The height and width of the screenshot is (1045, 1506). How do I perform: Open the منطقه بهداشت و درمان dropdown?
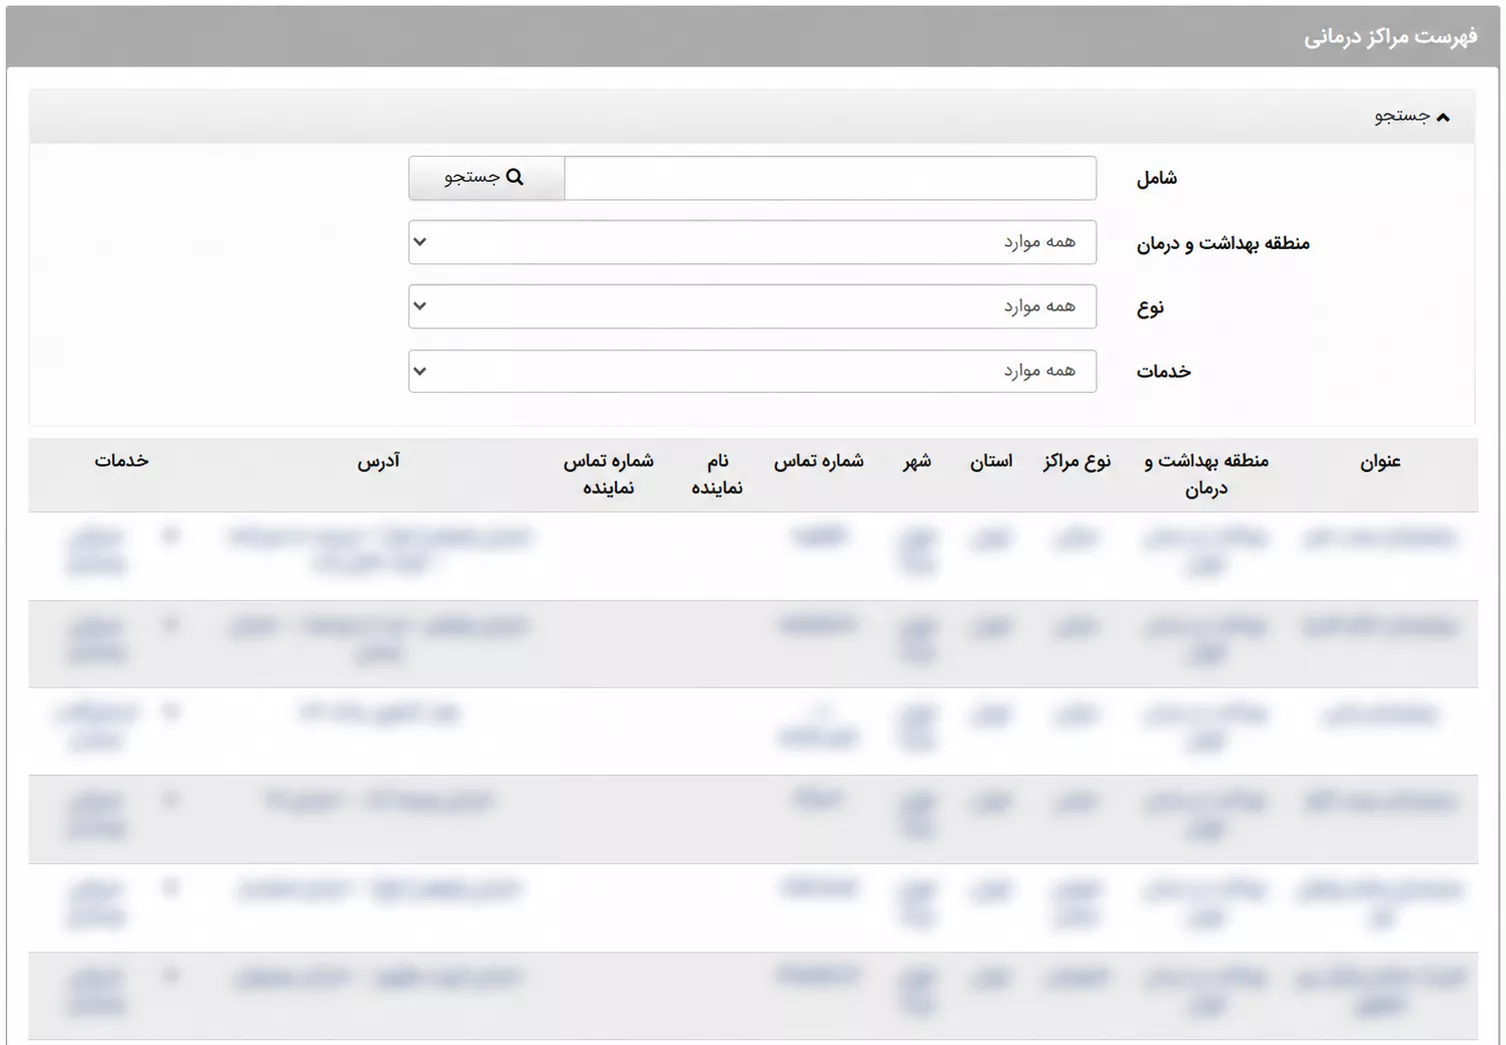752,242
